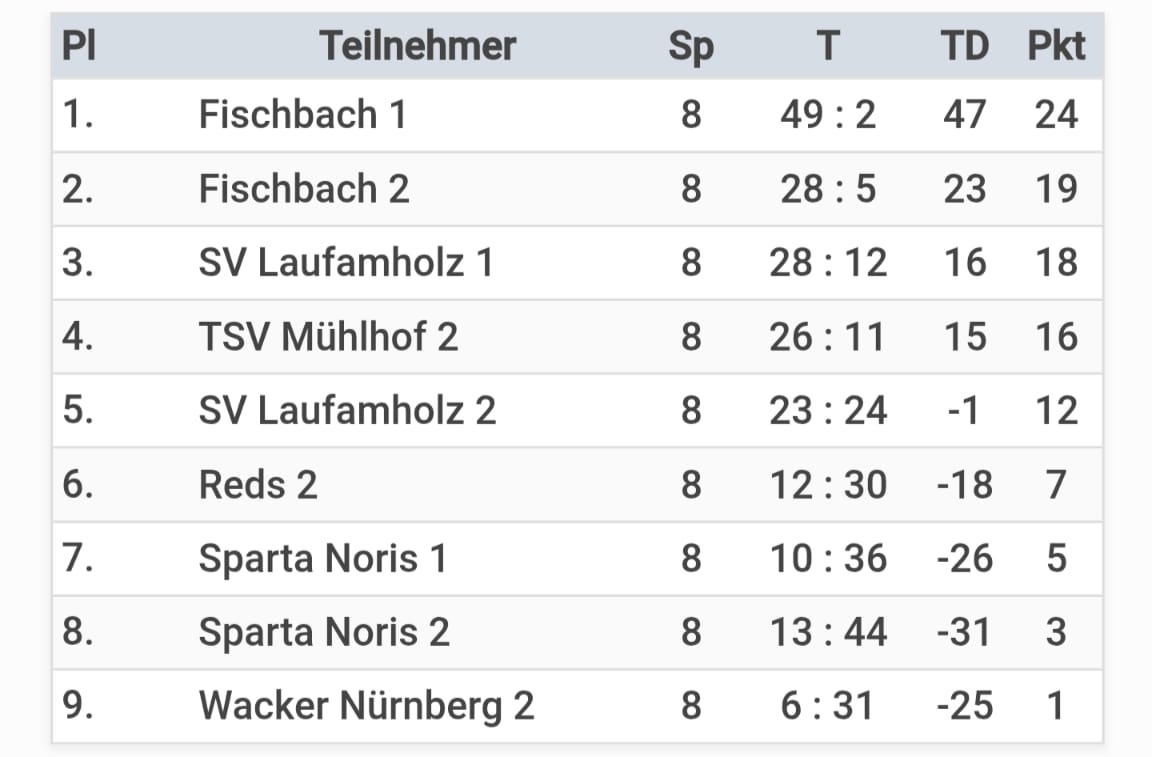Select SV Laufamholz 2 team
The image size is (1152, 757).
tap(348, 410)
